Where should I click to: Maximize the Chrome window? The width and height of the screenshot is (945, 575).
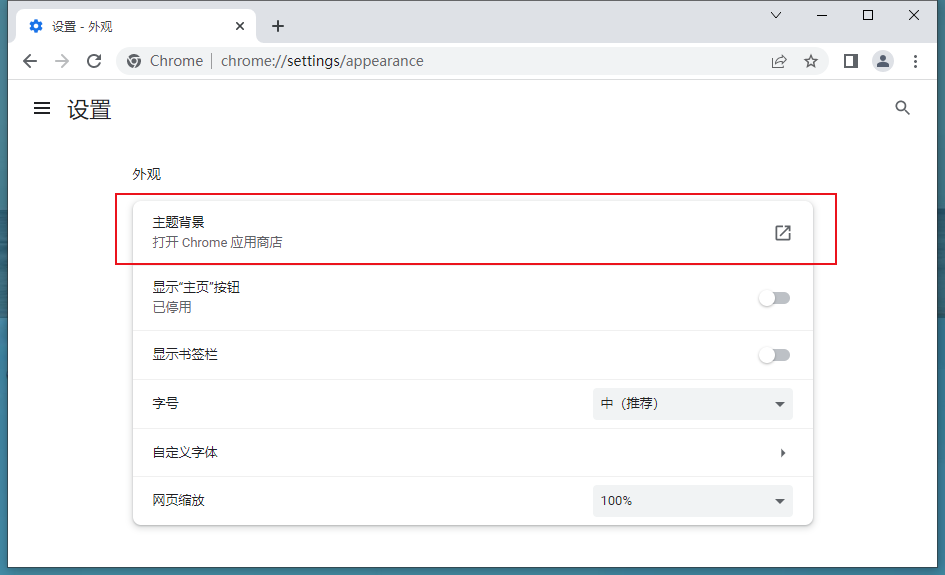tap(868, 15)
